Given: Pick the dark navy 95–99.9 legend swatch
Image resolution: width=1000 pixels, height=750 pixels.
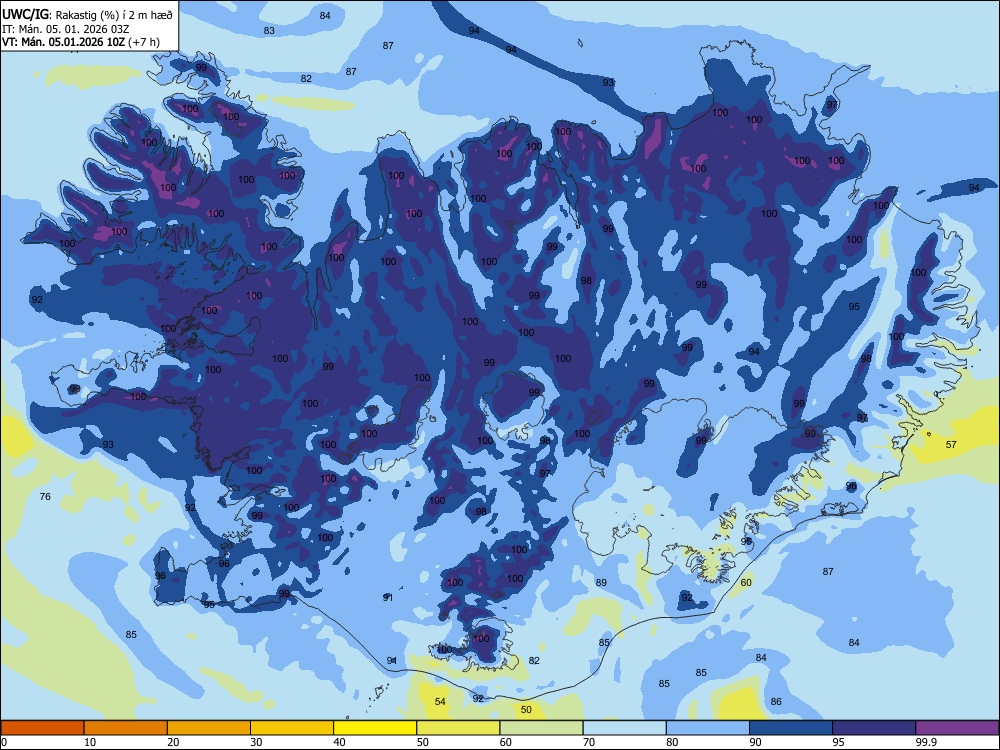Looking at the screenshot, I should tap(874, 728).
